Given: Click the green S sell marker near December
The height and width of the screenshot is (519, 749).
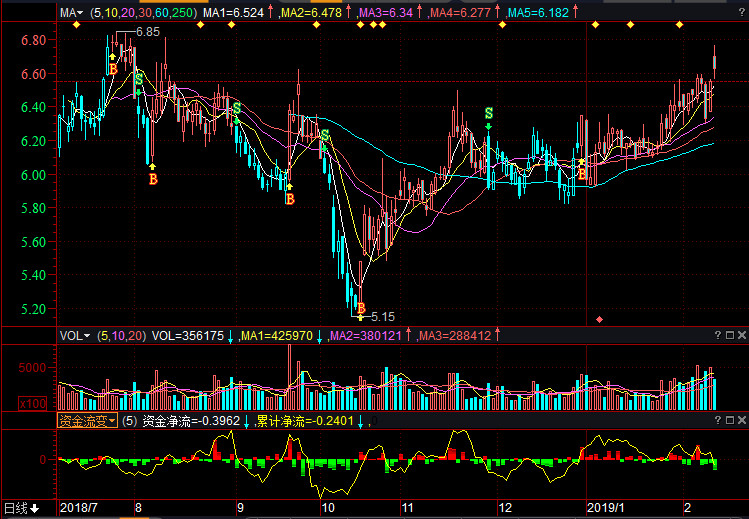Looking at the screenshot, I should [488, 114].
